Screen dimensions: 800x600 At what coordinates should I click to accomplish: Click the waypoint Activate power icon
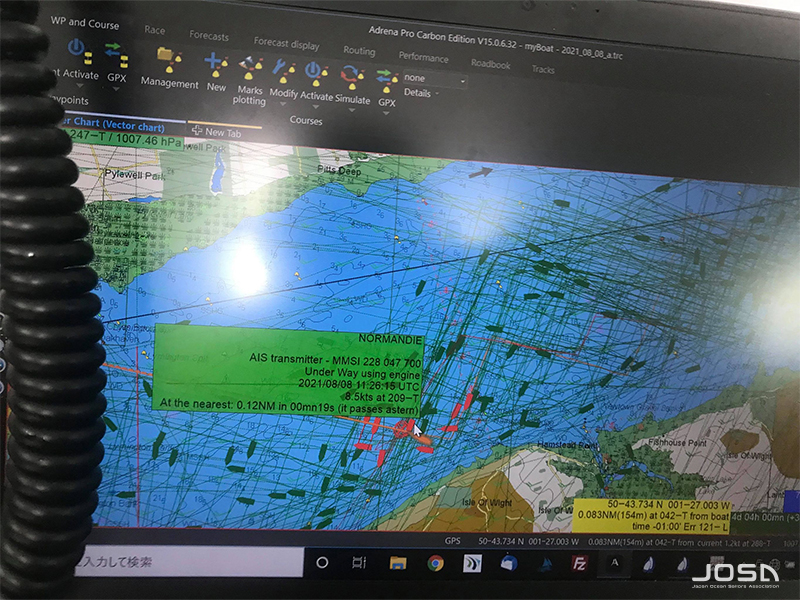click(x=80, y=51)
